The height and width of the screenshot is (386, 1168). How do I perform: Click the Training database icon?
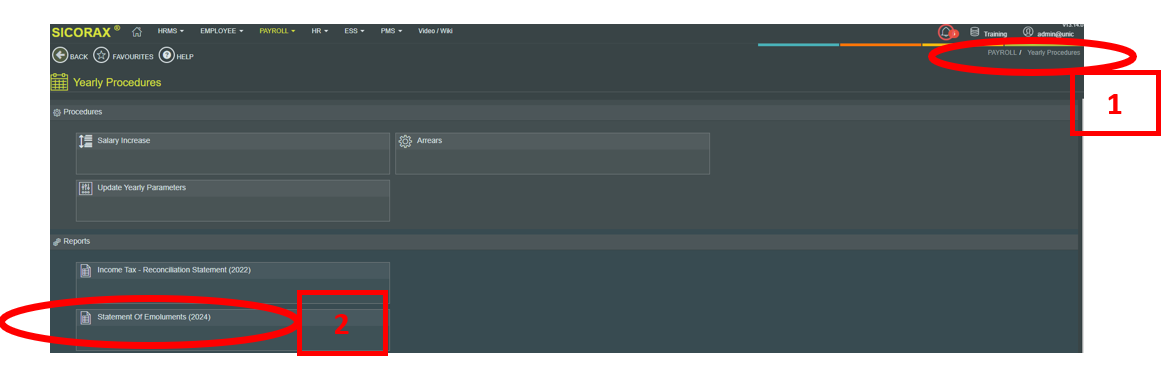[x=974, y=32]
